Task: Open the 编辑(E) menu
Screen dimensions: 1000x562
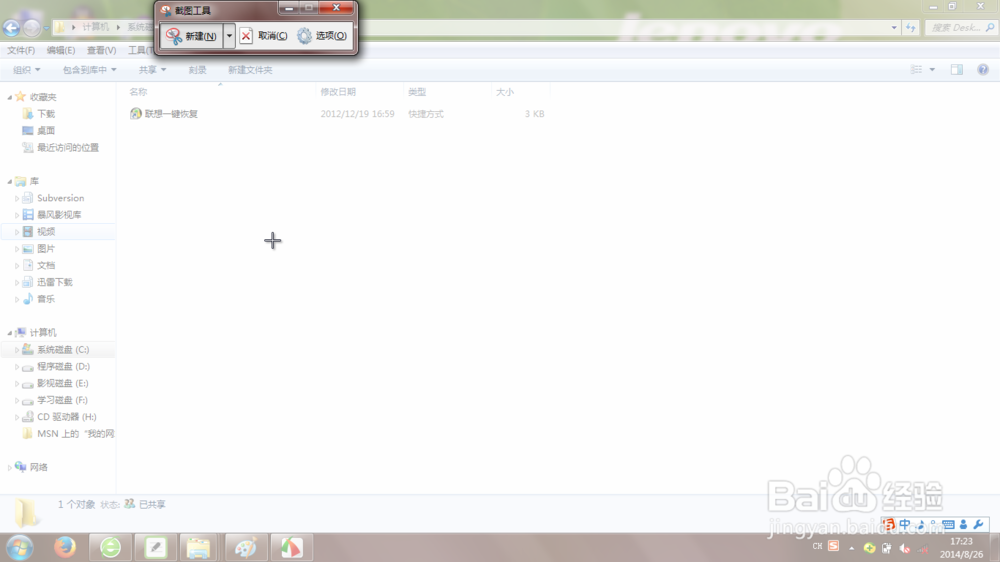Action: pos(61,50)
